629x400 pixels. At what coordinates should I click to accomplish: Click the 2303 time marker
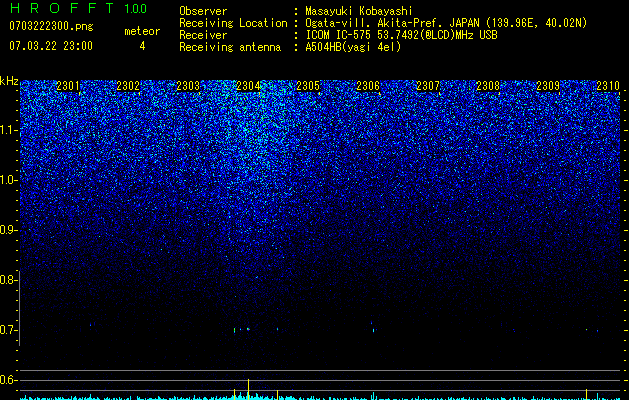pos(188,86)
